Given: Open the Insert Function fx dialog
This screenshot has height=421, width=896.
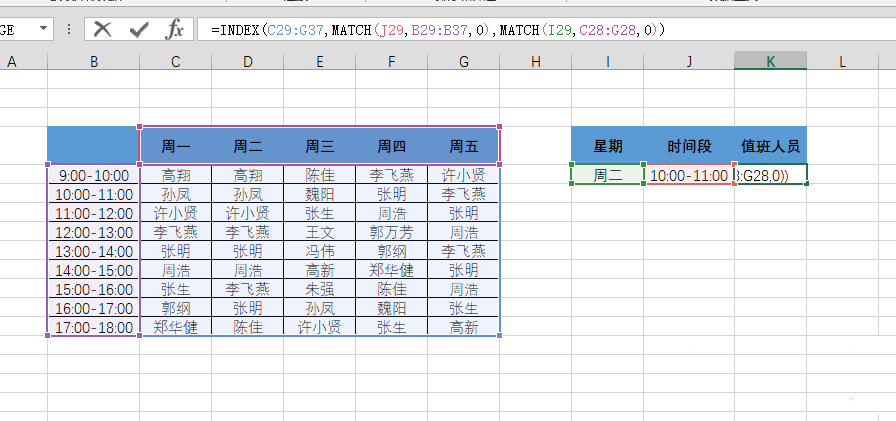Looking at the screenshot, I should [x=175, y=29].
